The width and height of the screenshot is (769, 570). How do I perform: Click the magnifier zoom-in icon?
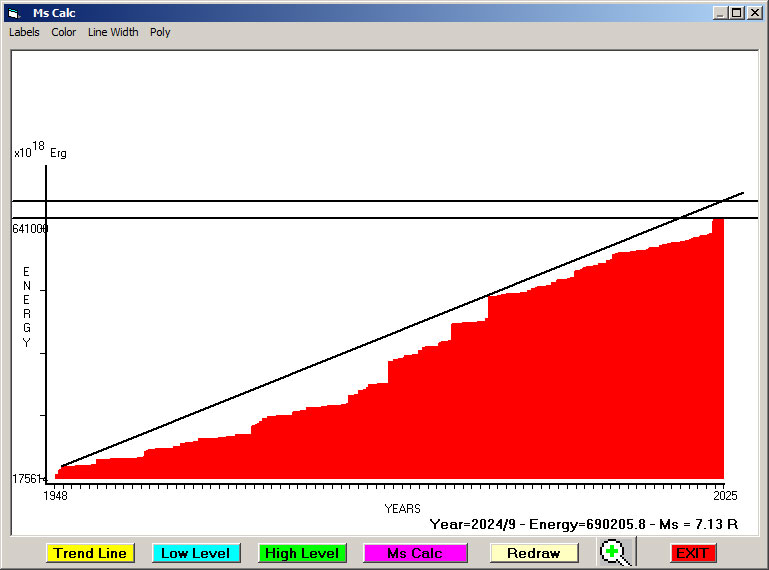pos(617,552)
